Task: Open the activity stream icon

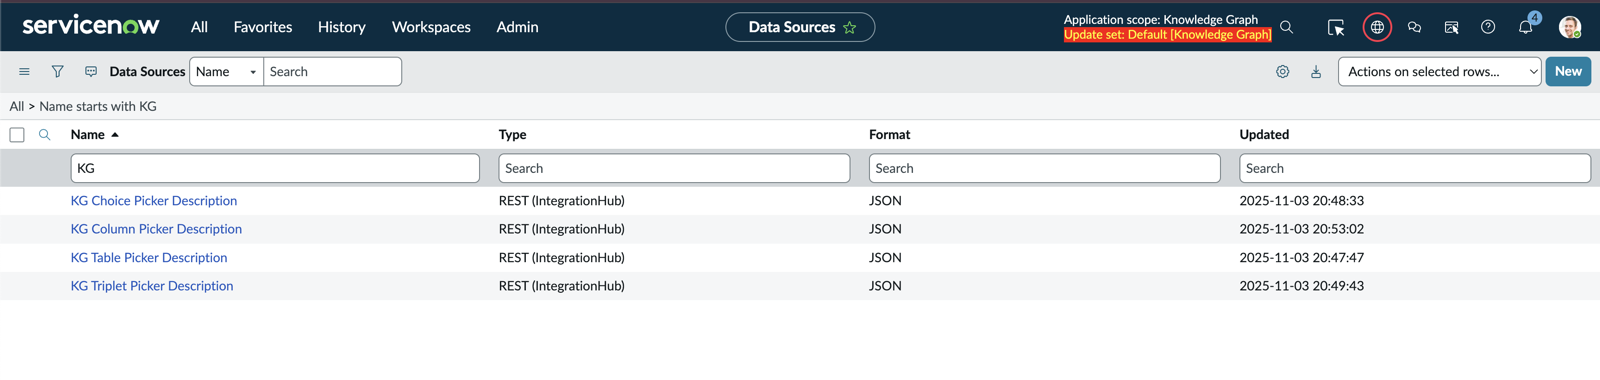Action: (91, 72)
